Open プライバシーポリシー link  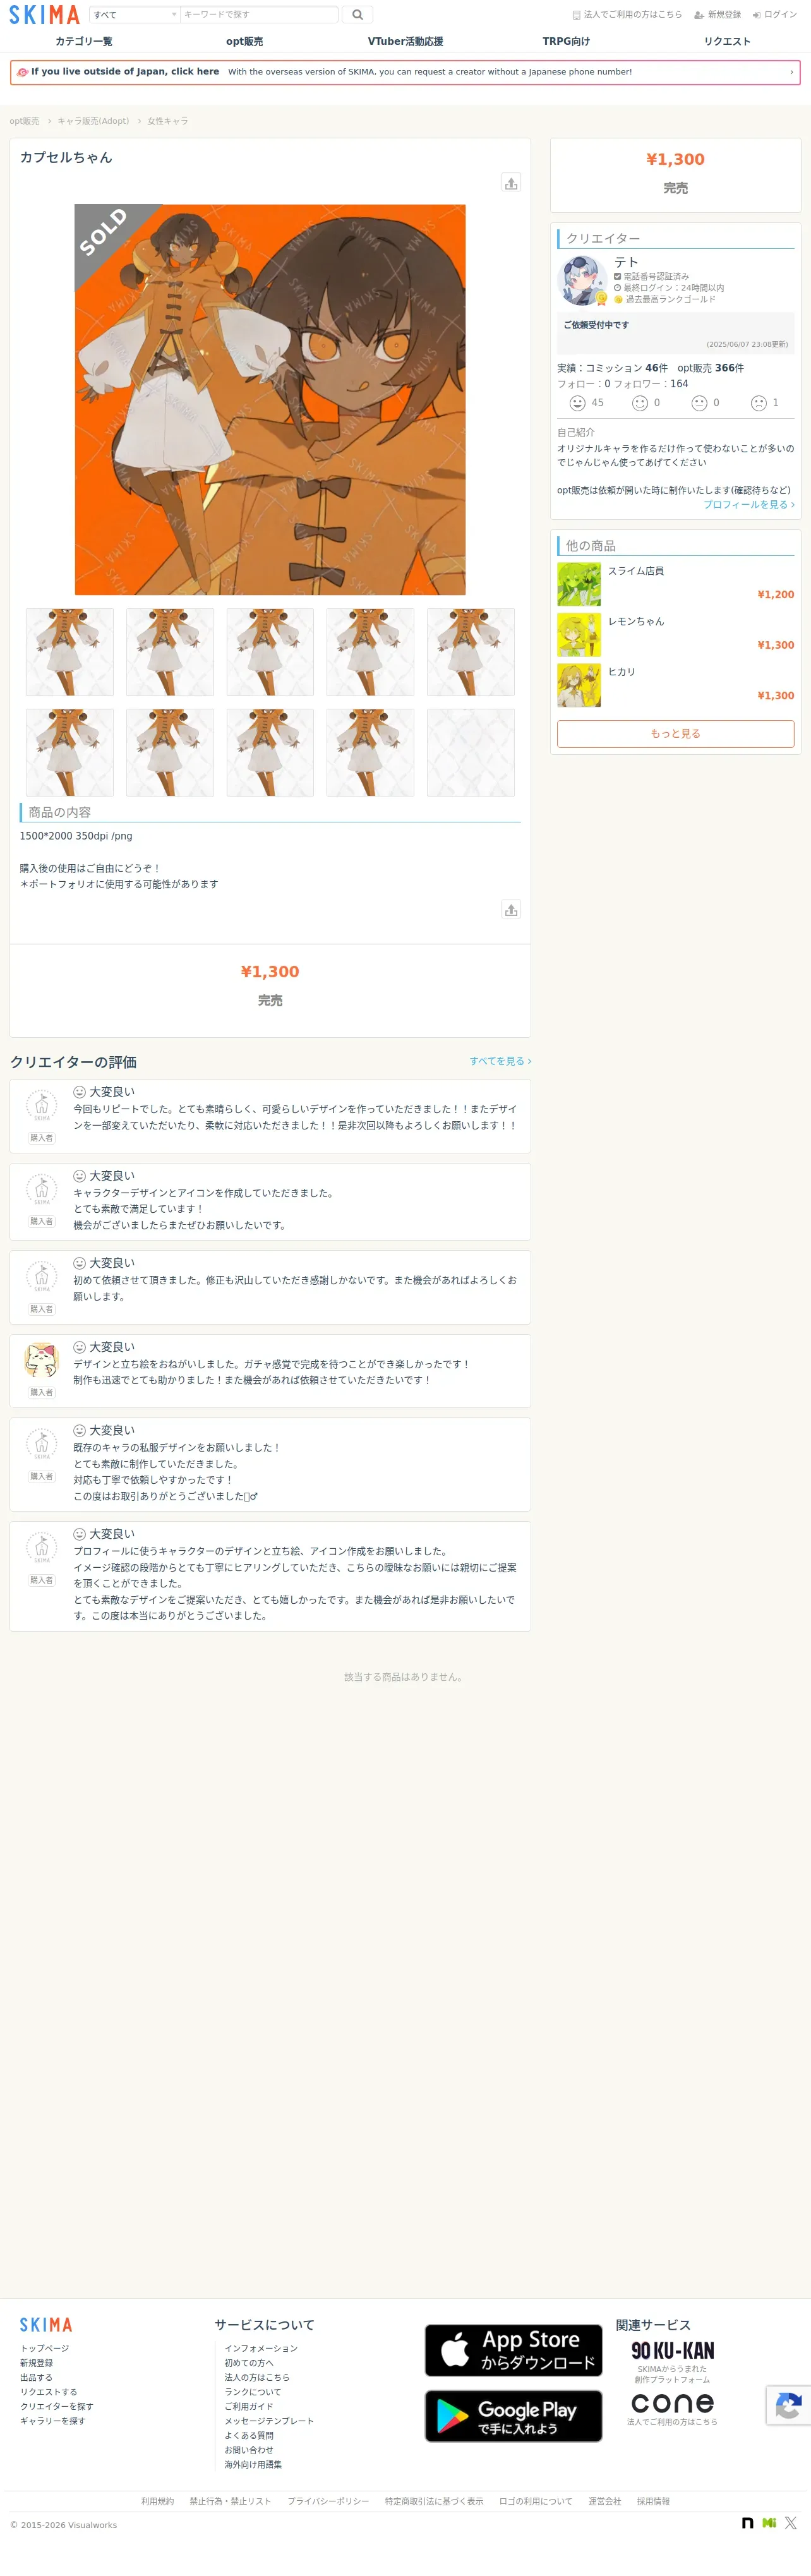(328, 2501)
